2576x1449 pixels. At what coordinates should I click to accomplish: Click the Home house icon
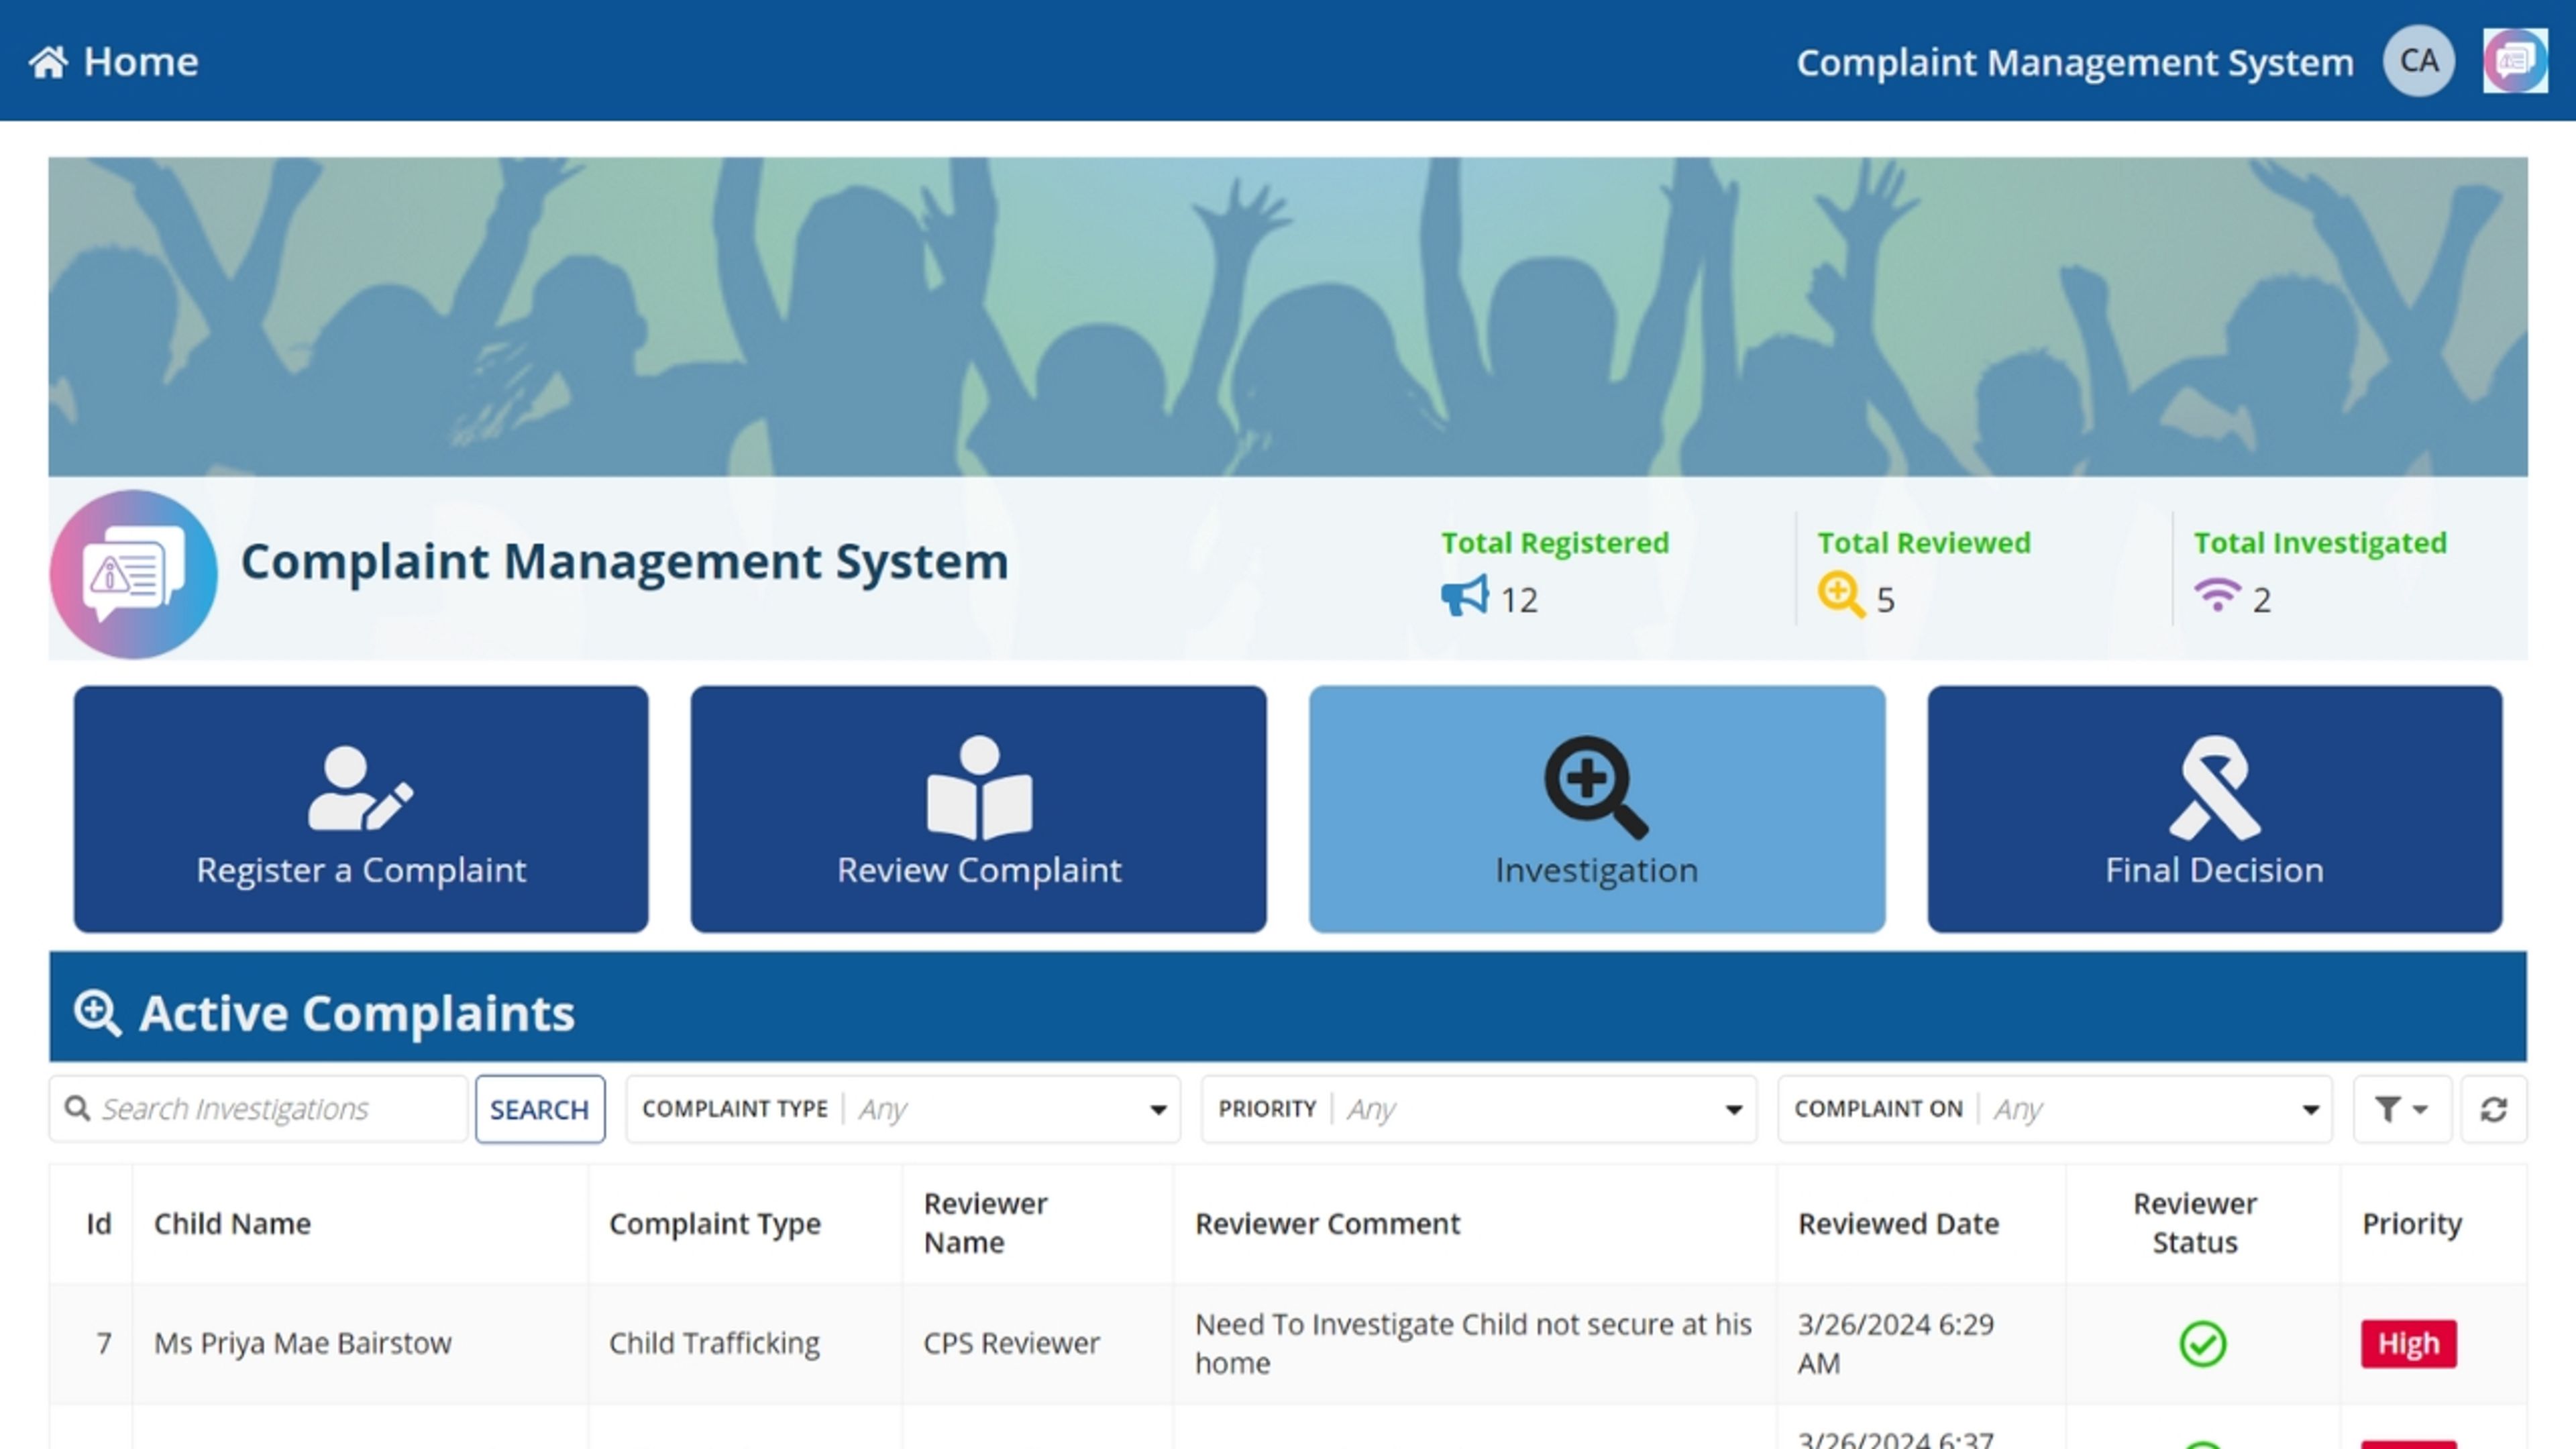[x=48, y=62]
